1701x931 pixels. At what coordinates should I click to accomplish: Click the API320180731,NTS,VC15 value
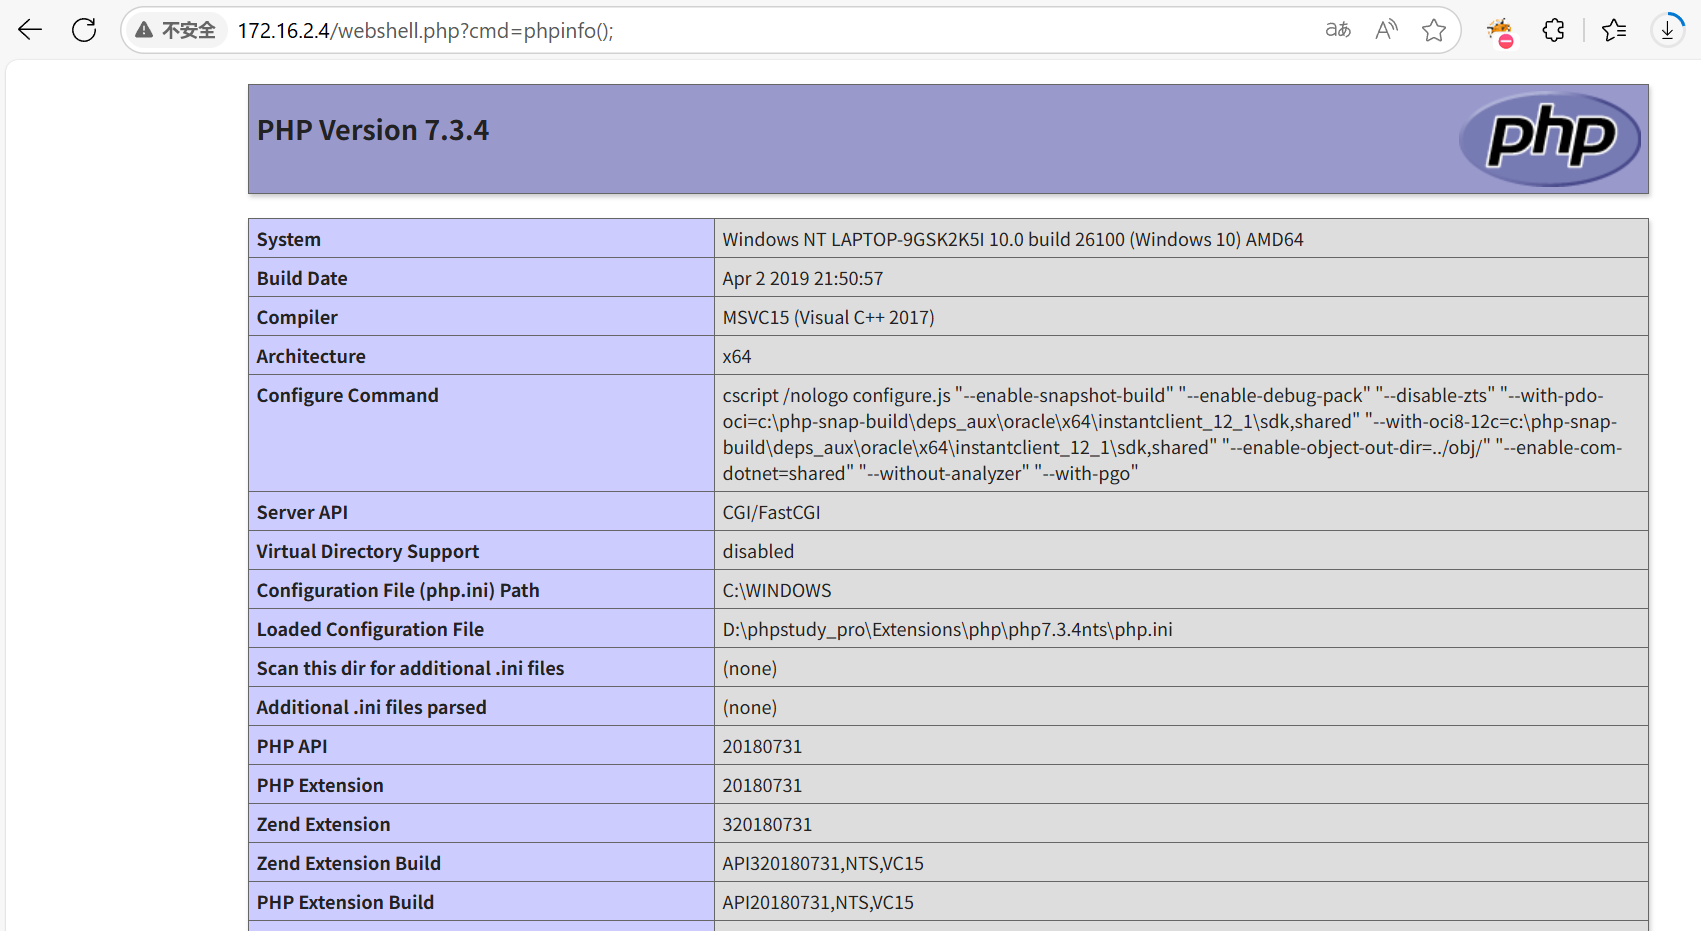pyautogui.click(x=824, y=863)
